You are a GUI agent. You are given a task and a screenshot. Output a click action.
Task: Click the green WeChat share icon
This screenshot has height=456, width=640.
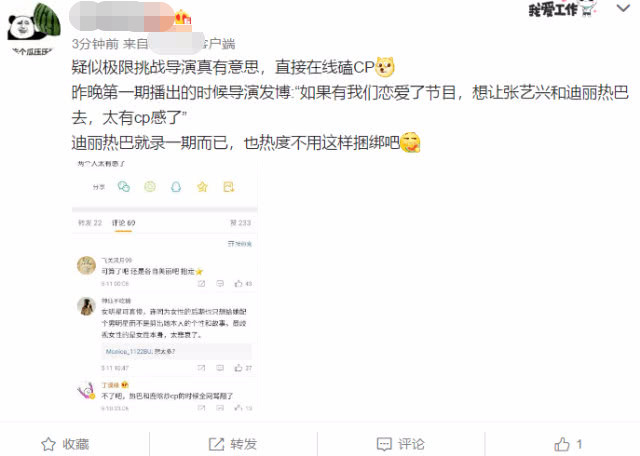click(x=124, y=187)
